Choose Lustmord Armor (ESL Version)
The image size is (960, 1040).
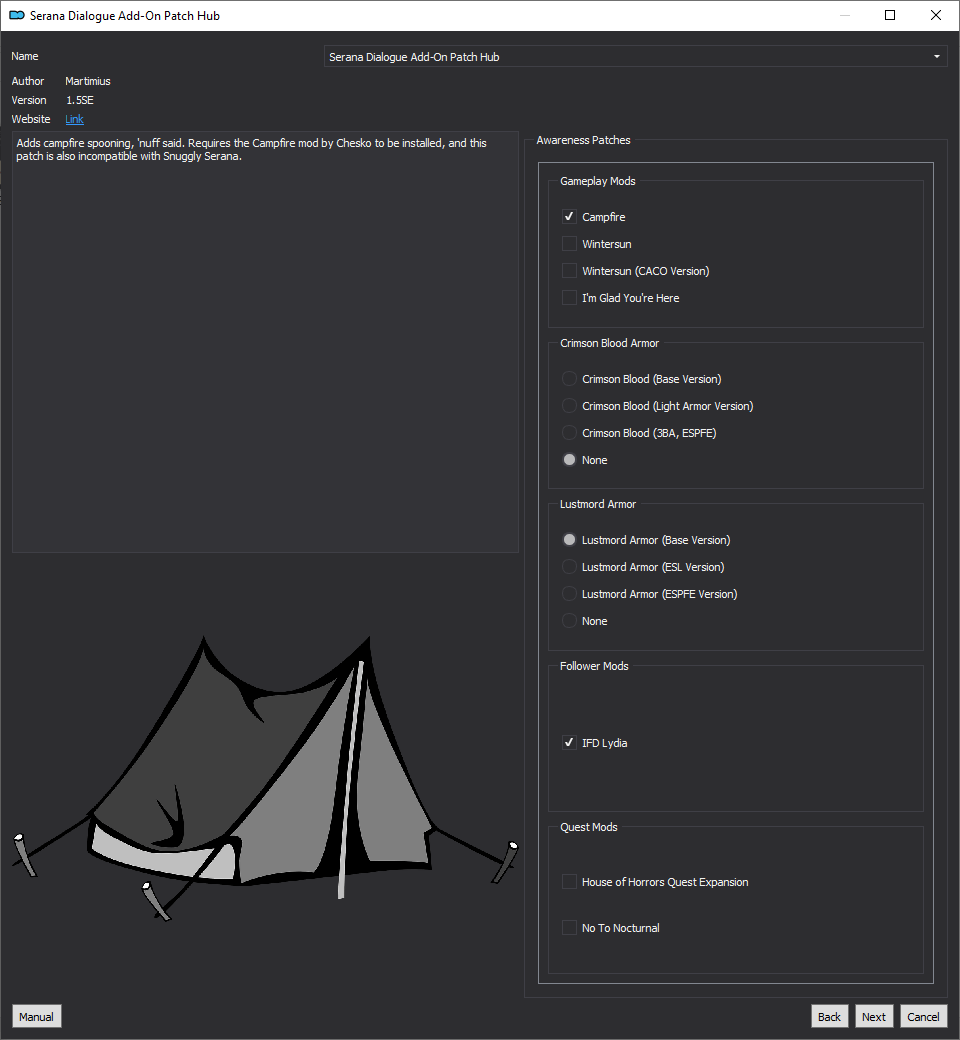point(569,567)
